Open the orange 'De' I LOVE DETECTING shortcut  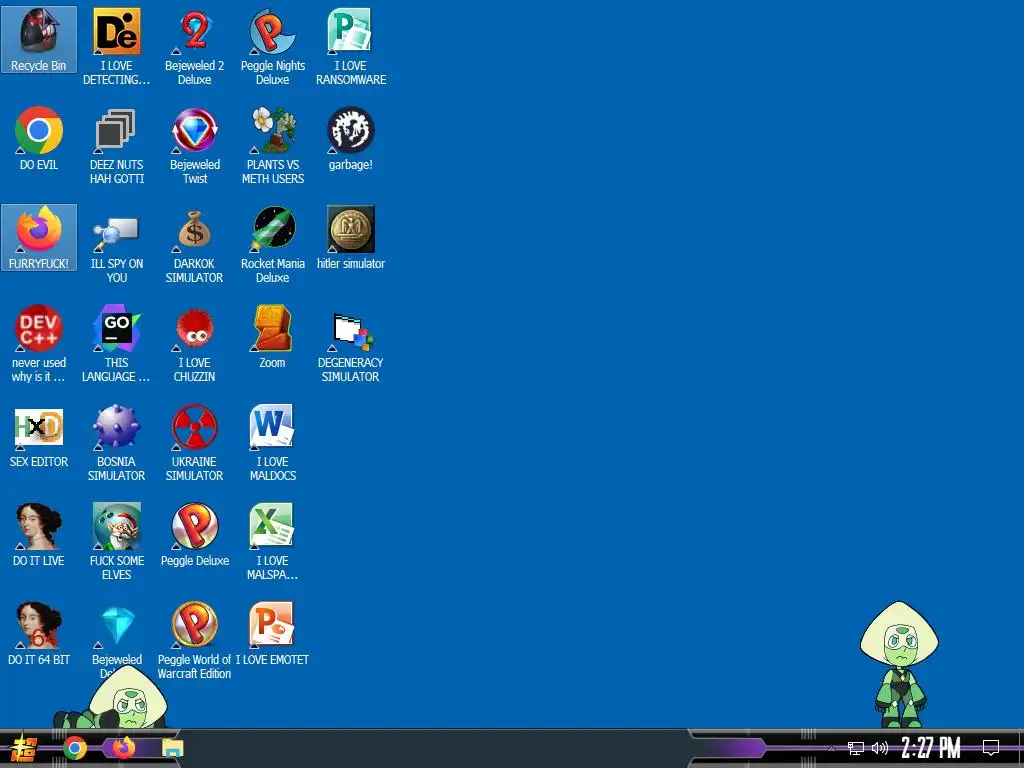(x=116, y=47)
